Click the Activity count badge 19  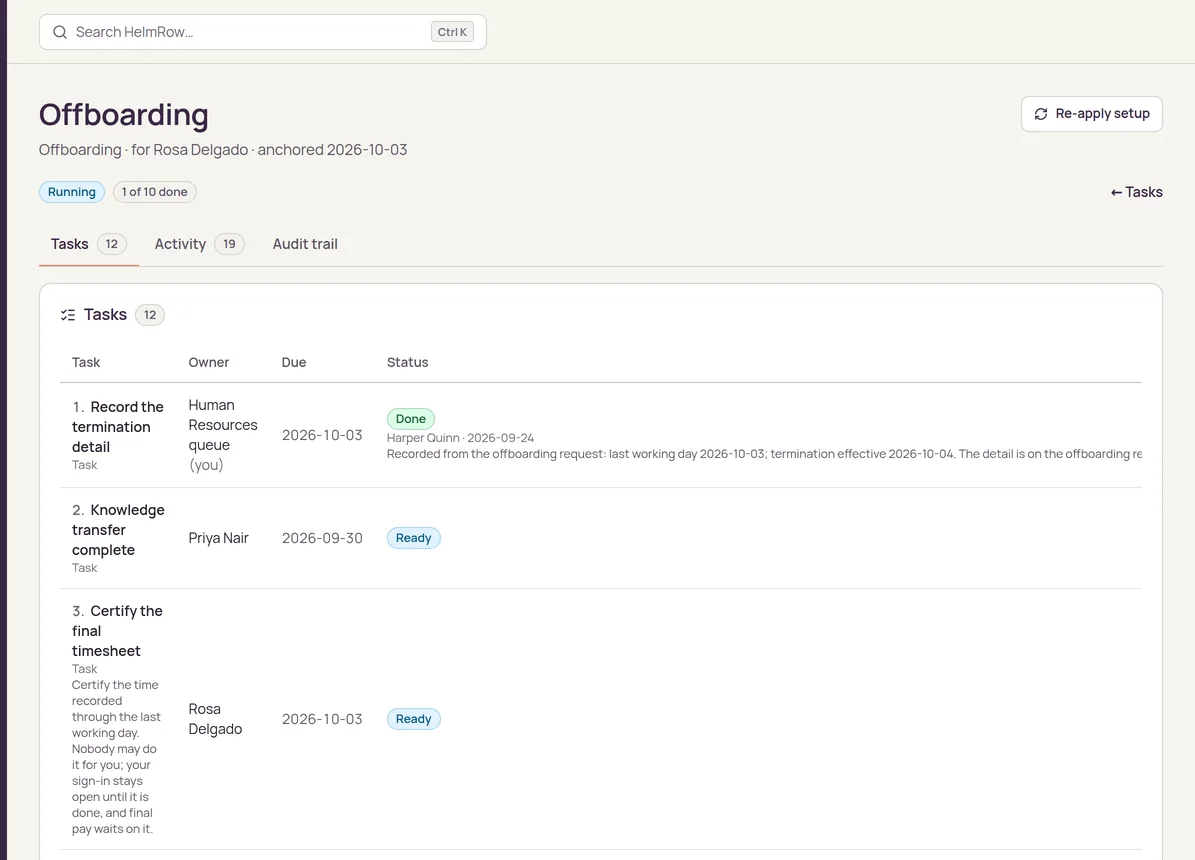[x=229, y=244]
